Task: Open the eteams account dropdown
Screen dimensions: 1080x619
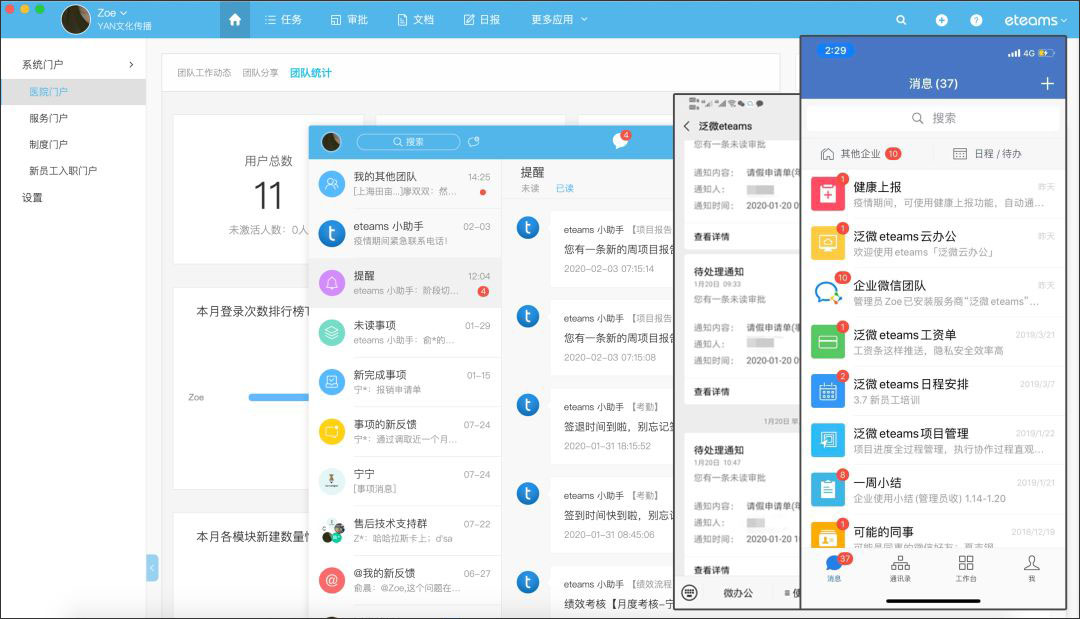Action: pyautogui.click(x=1035, y=20)
